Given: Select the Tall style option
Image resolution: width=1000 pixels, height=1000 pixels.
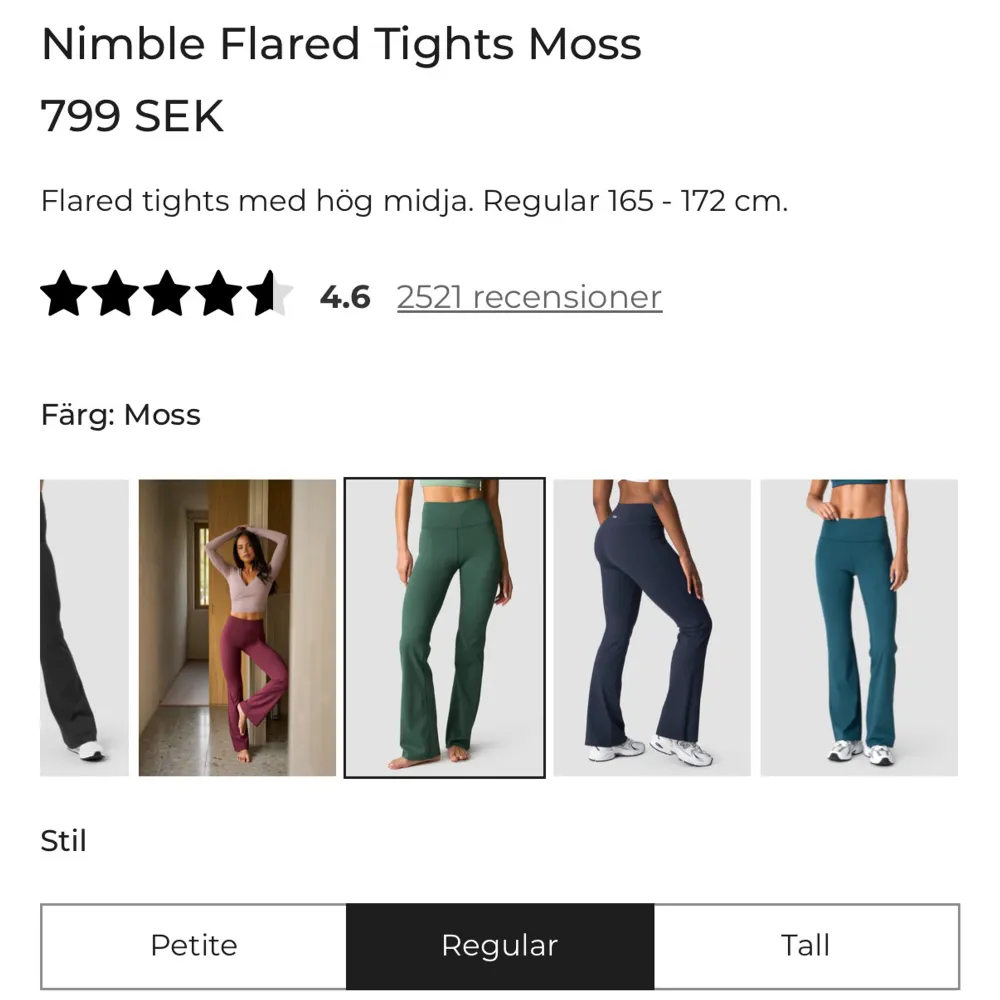Looking at the screenshot, I should (x=806, y=944).
